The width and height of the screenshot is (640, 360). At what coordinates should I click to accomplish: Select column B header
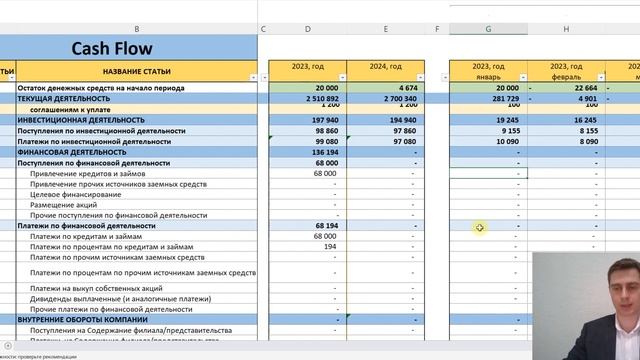point(137,29)
